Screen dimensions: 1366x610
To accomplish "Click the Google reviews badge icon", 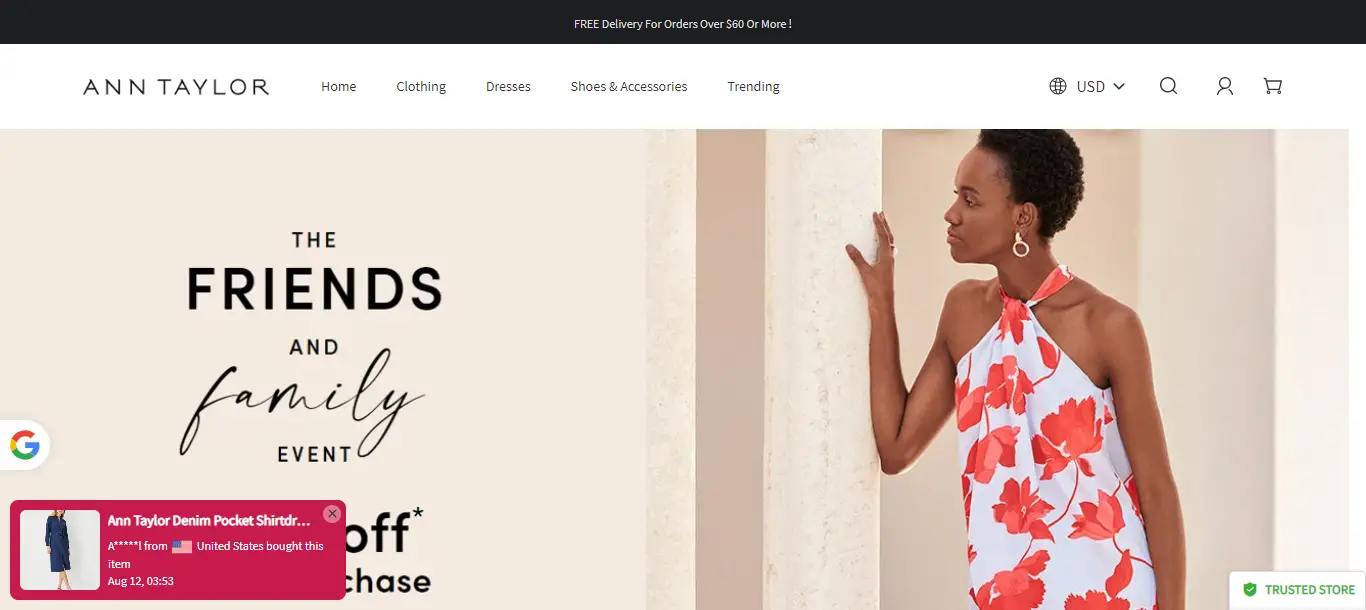I will tap(25, 445).
